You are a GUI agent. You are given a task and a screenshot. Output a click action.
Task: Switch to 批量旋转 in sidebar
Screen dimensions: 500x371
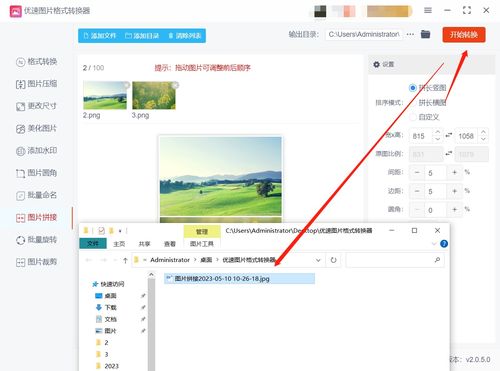(37, 240)
